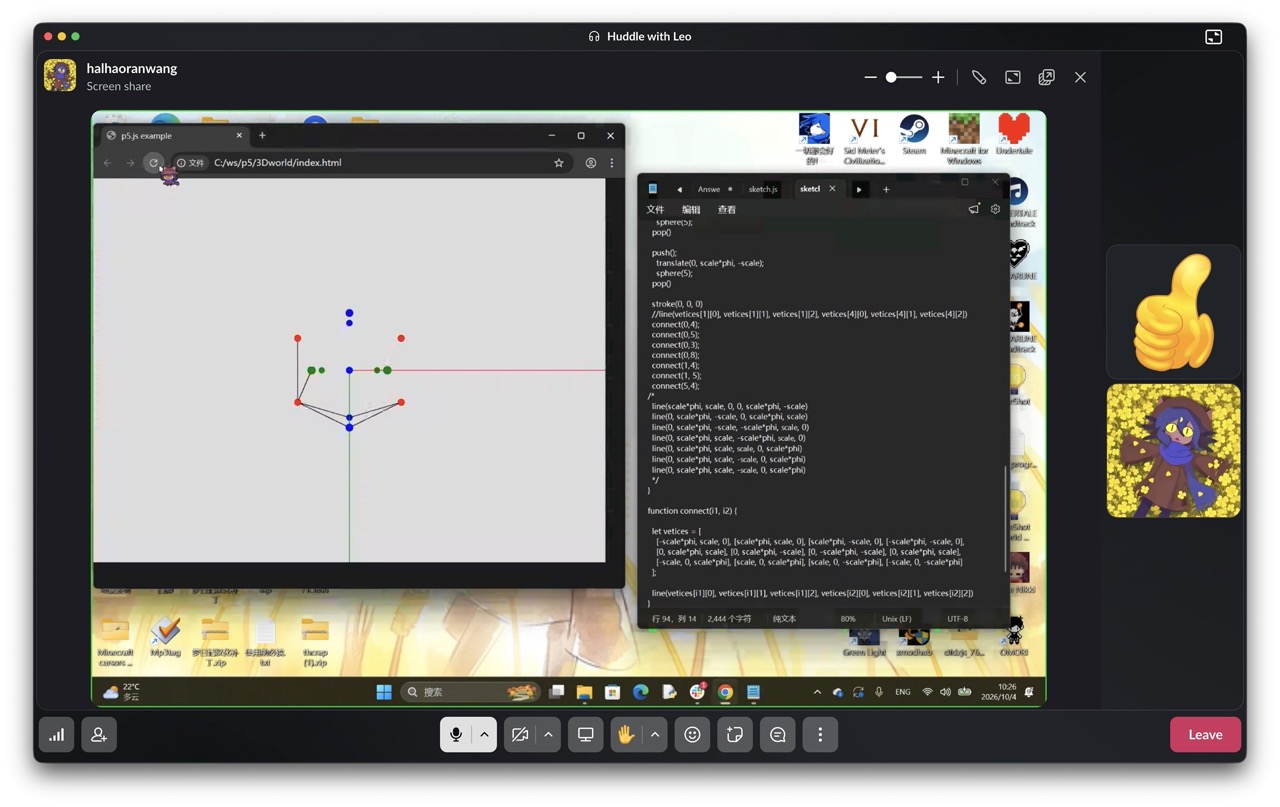The image size is (1280, 807).
Task: Switch to the sketch.js editor tab
Action: pyautogui.click(x=763, y=189)
